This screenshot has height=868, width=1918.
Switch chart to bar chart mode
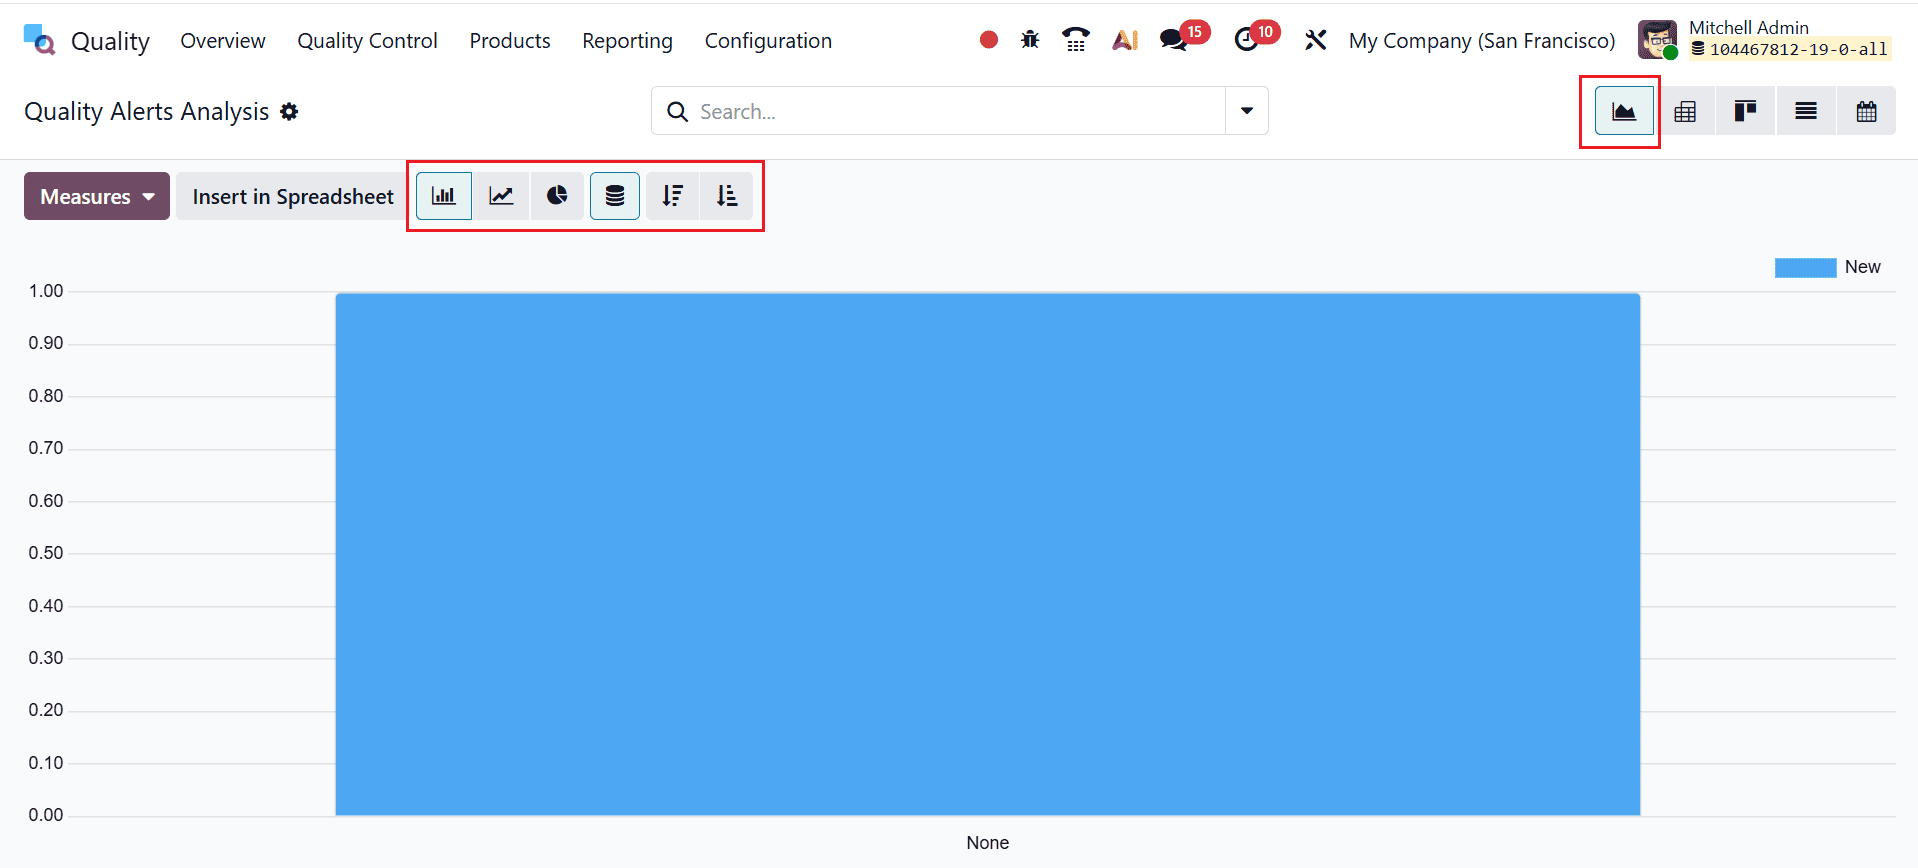click(444, 196)
